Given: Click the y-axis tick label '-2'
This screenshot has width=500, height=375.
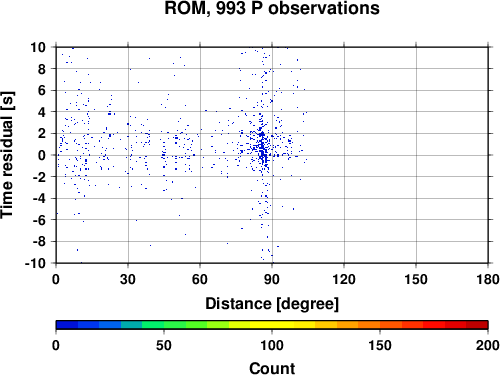Looking at the screenshot, I should (39, 177).
